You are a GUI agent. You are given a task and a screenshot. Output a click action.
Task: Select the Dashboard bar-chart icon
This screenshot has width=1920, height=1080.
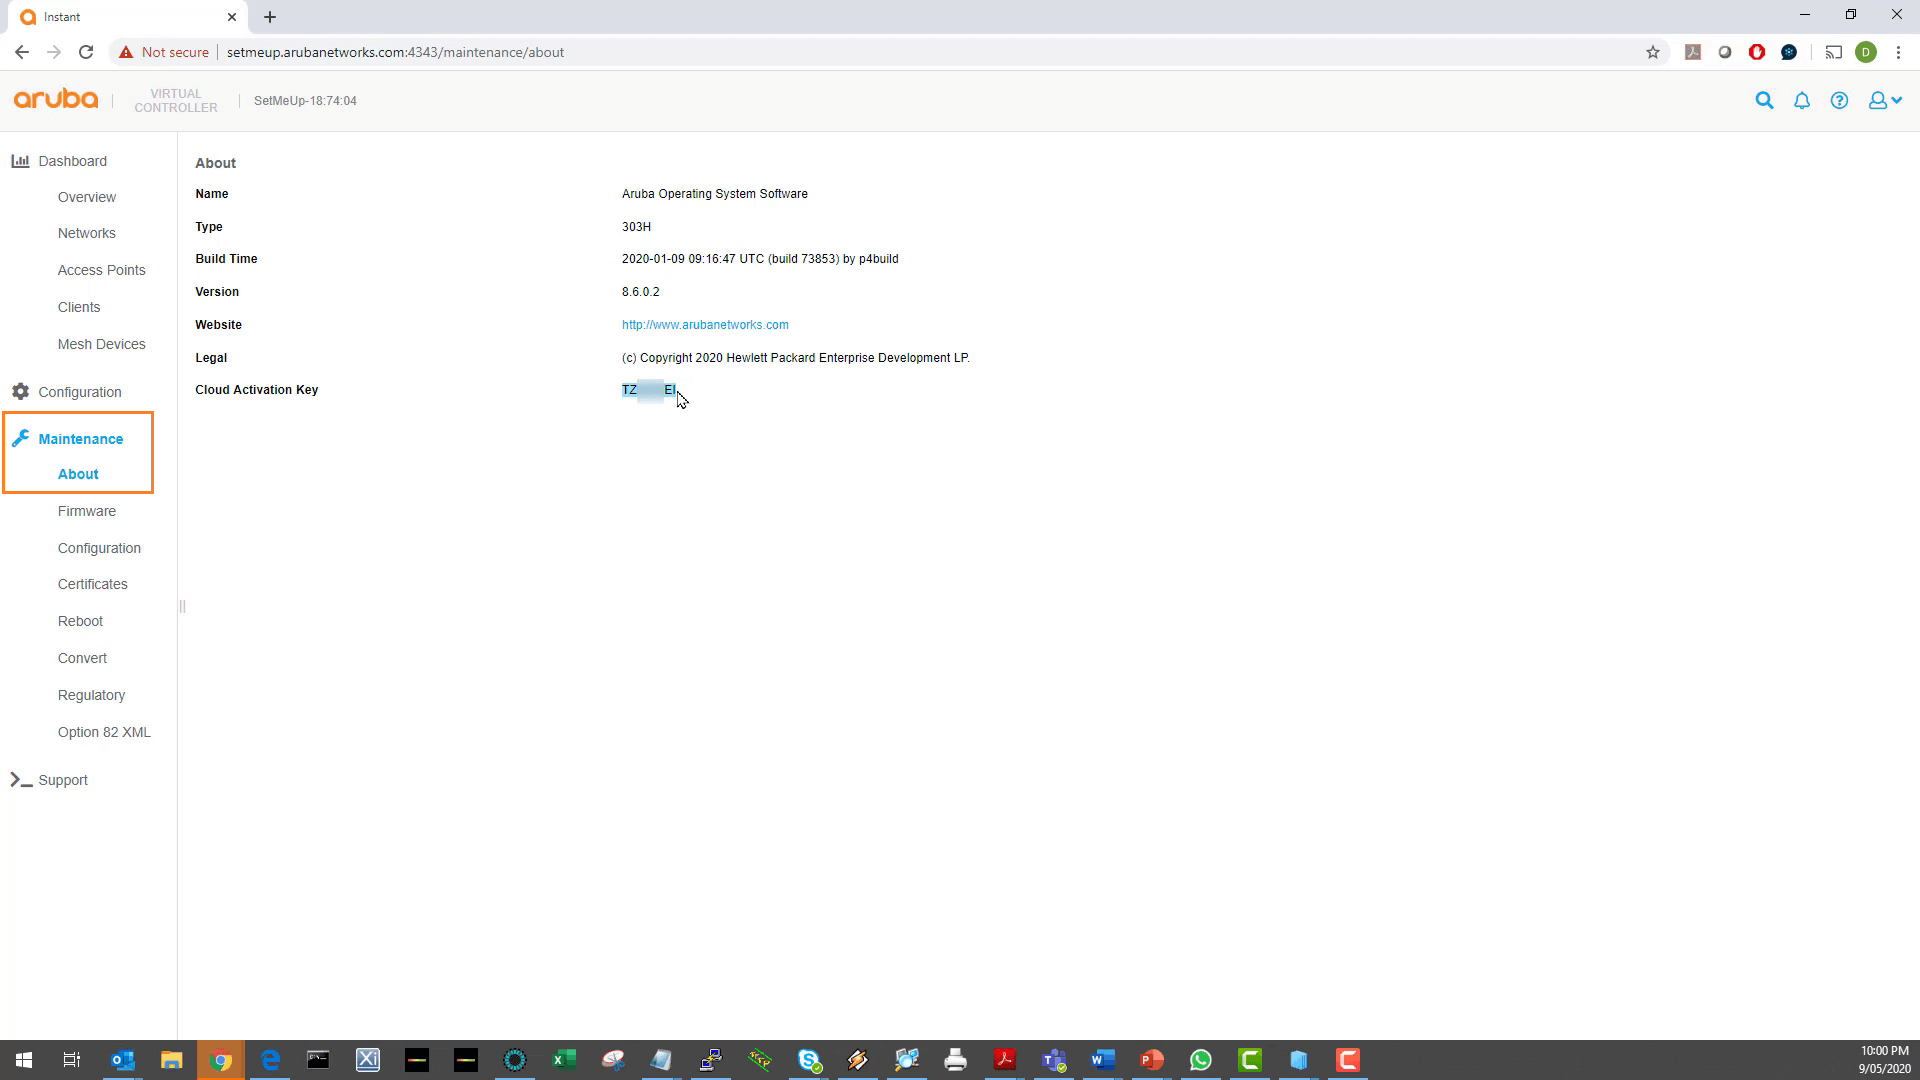[20, 160]
